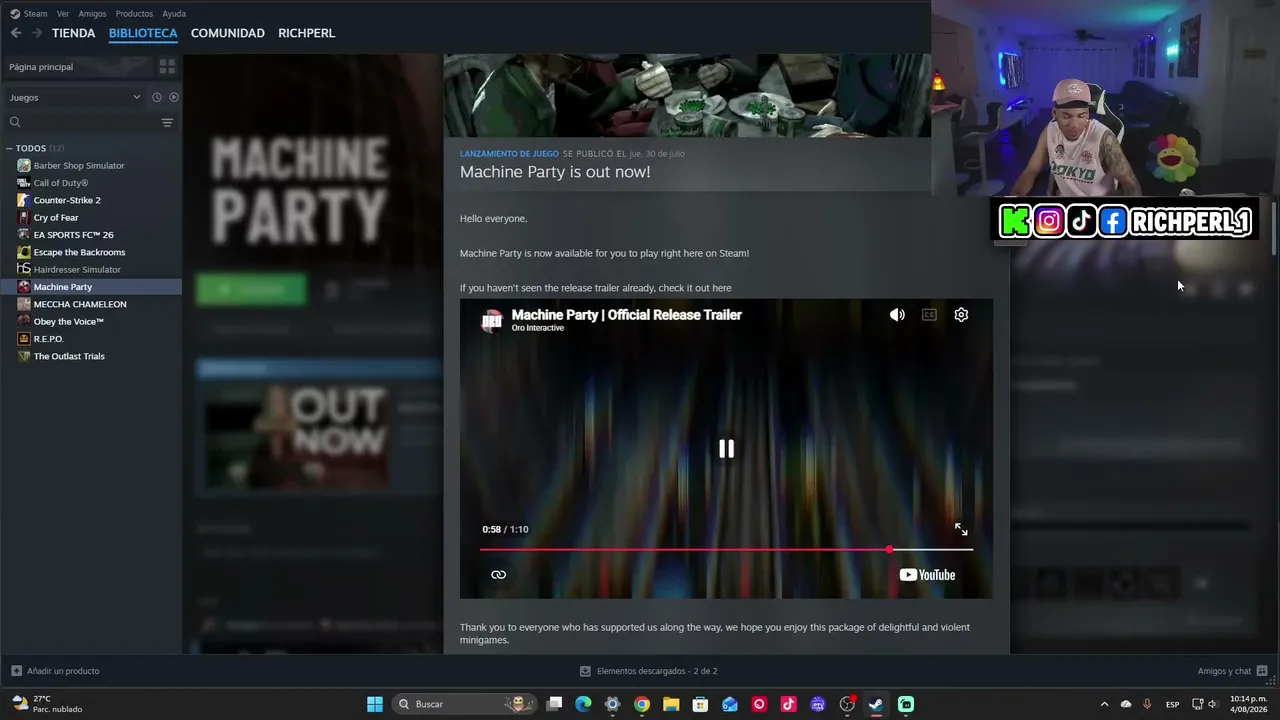Show recently played games via clock icon

point(157,97)
